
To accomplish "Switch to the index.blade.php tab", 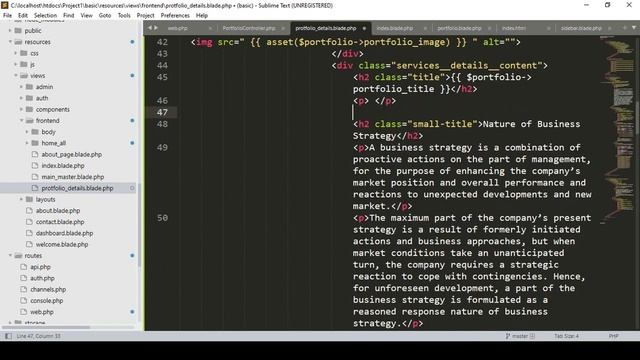I will pos(395,29).
